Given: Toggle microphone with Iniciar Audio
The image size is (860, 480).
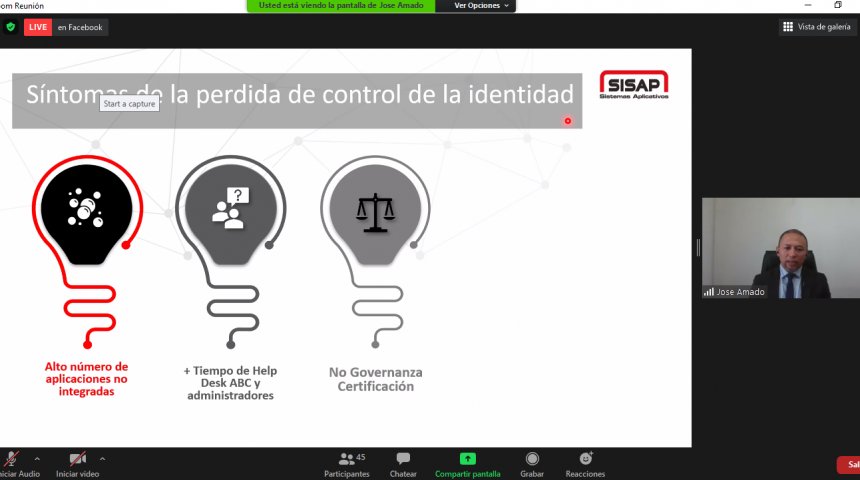Looking at the screenshot, I should [x=12, y=459].
